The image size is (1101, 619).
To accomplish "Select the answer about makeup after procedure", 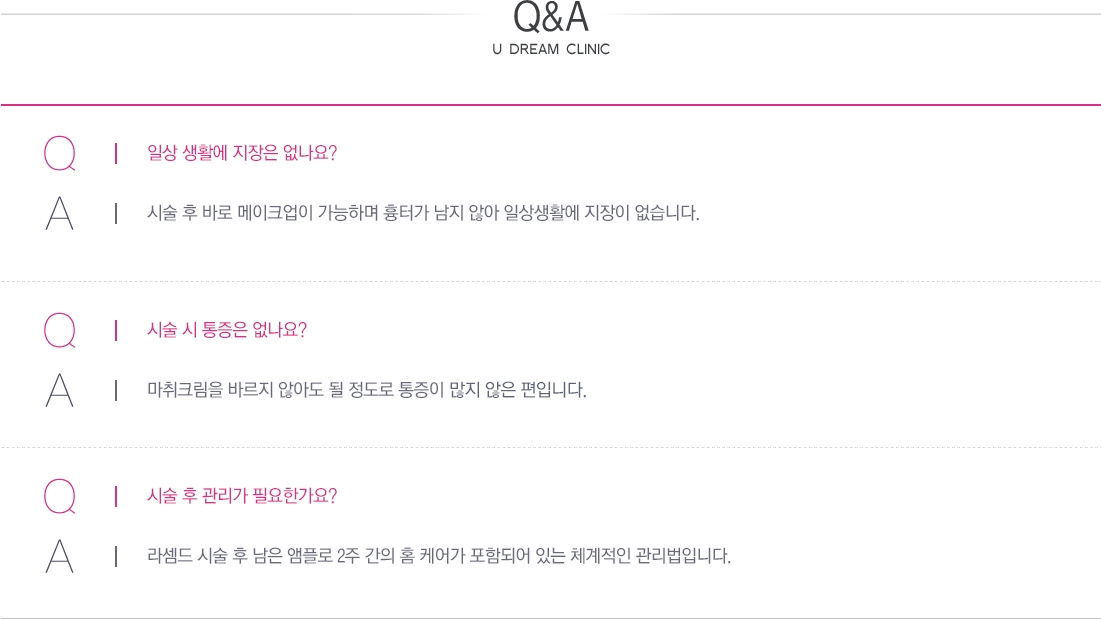I will click(423, 213).
